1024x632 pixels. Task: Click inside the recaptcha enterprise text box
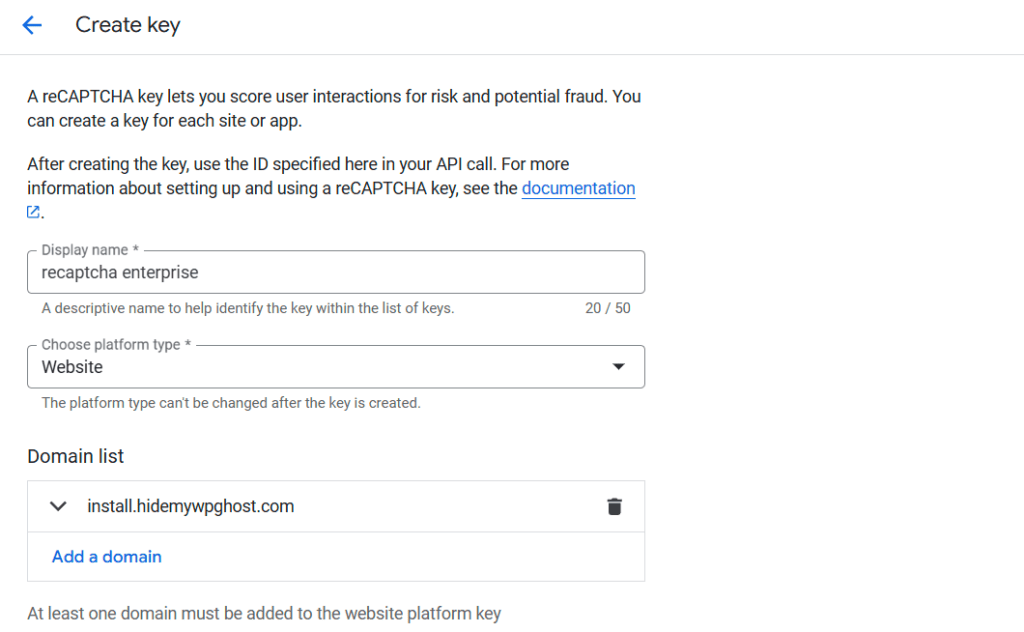[335, 272]
